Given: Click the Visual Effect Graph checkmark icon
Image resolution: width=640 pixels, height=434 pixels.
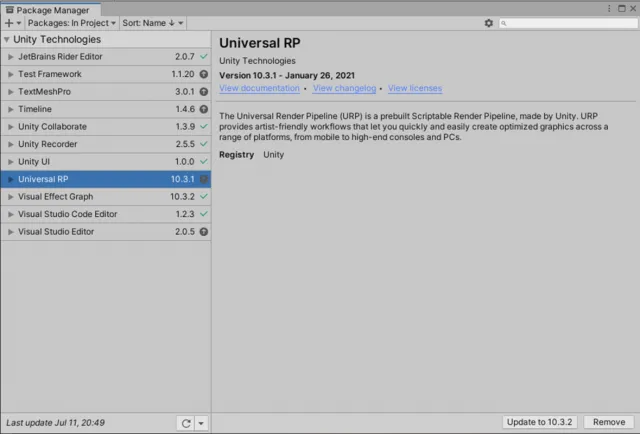Looking at the screenshot, I should pos(204,197).
